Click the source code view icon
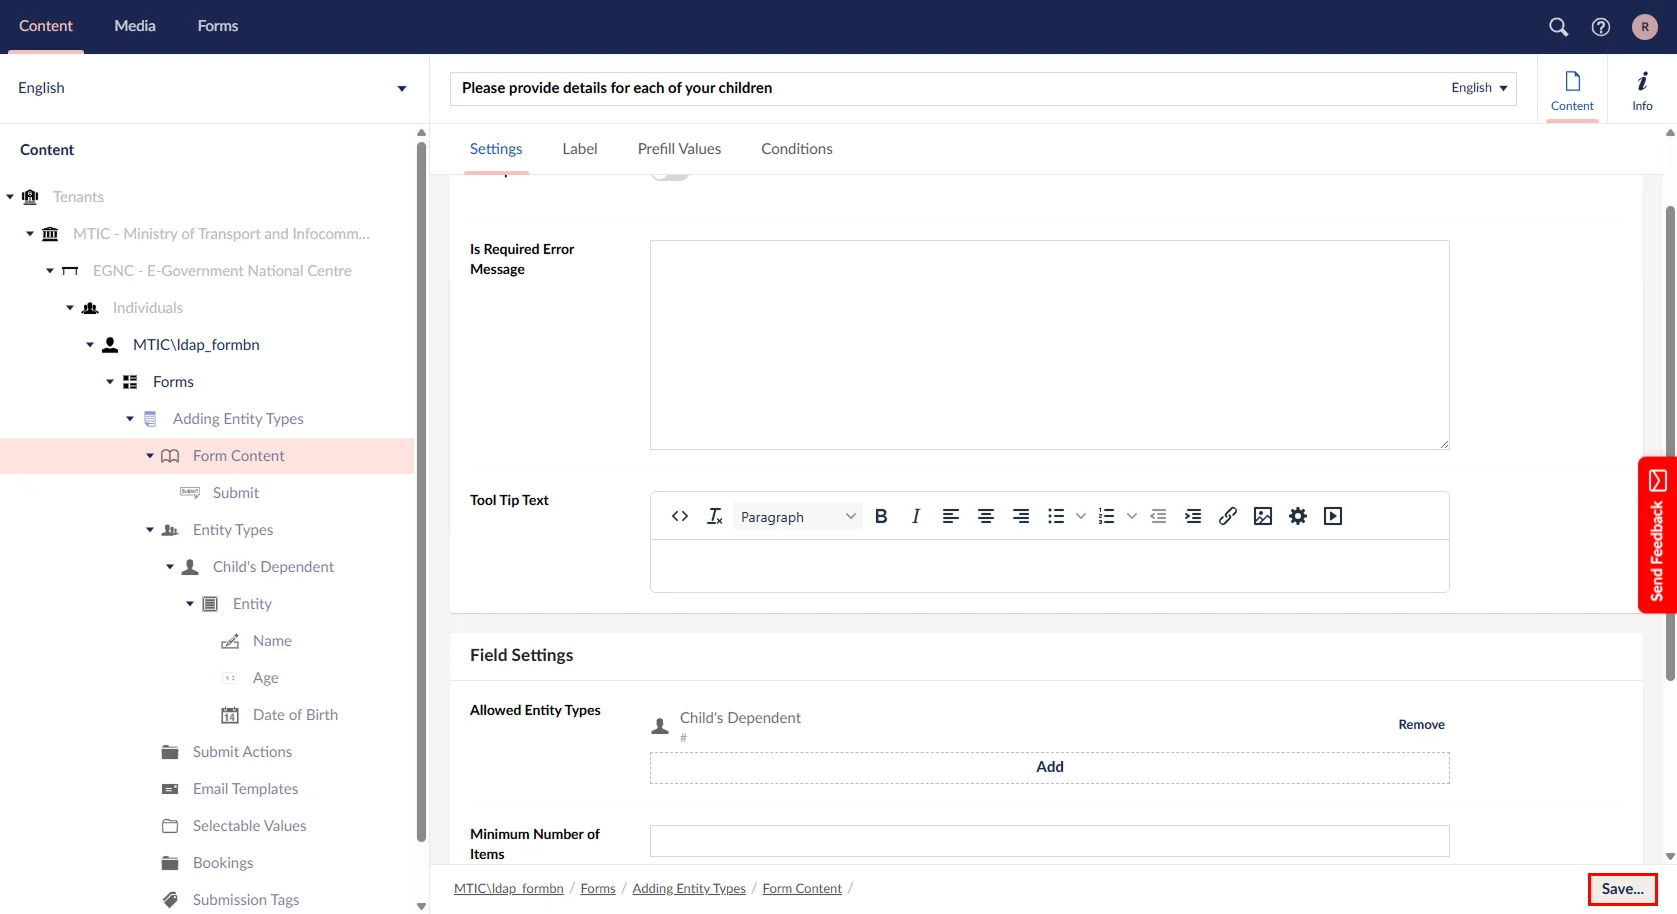This screenshot has width=1677, height=914. (x=680, y=516)
